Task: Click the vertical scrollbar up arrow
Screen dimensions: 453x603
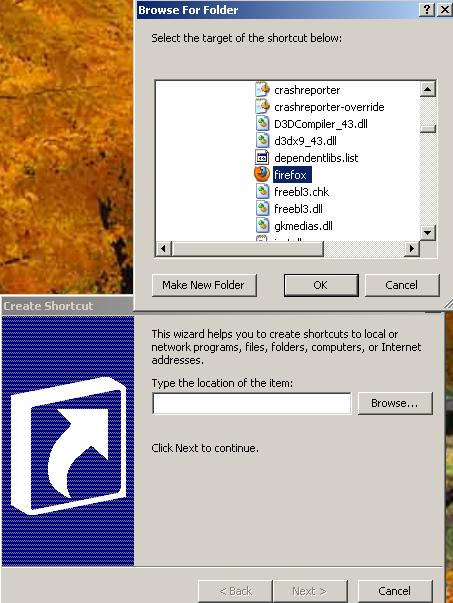Action: click(428, 89)
